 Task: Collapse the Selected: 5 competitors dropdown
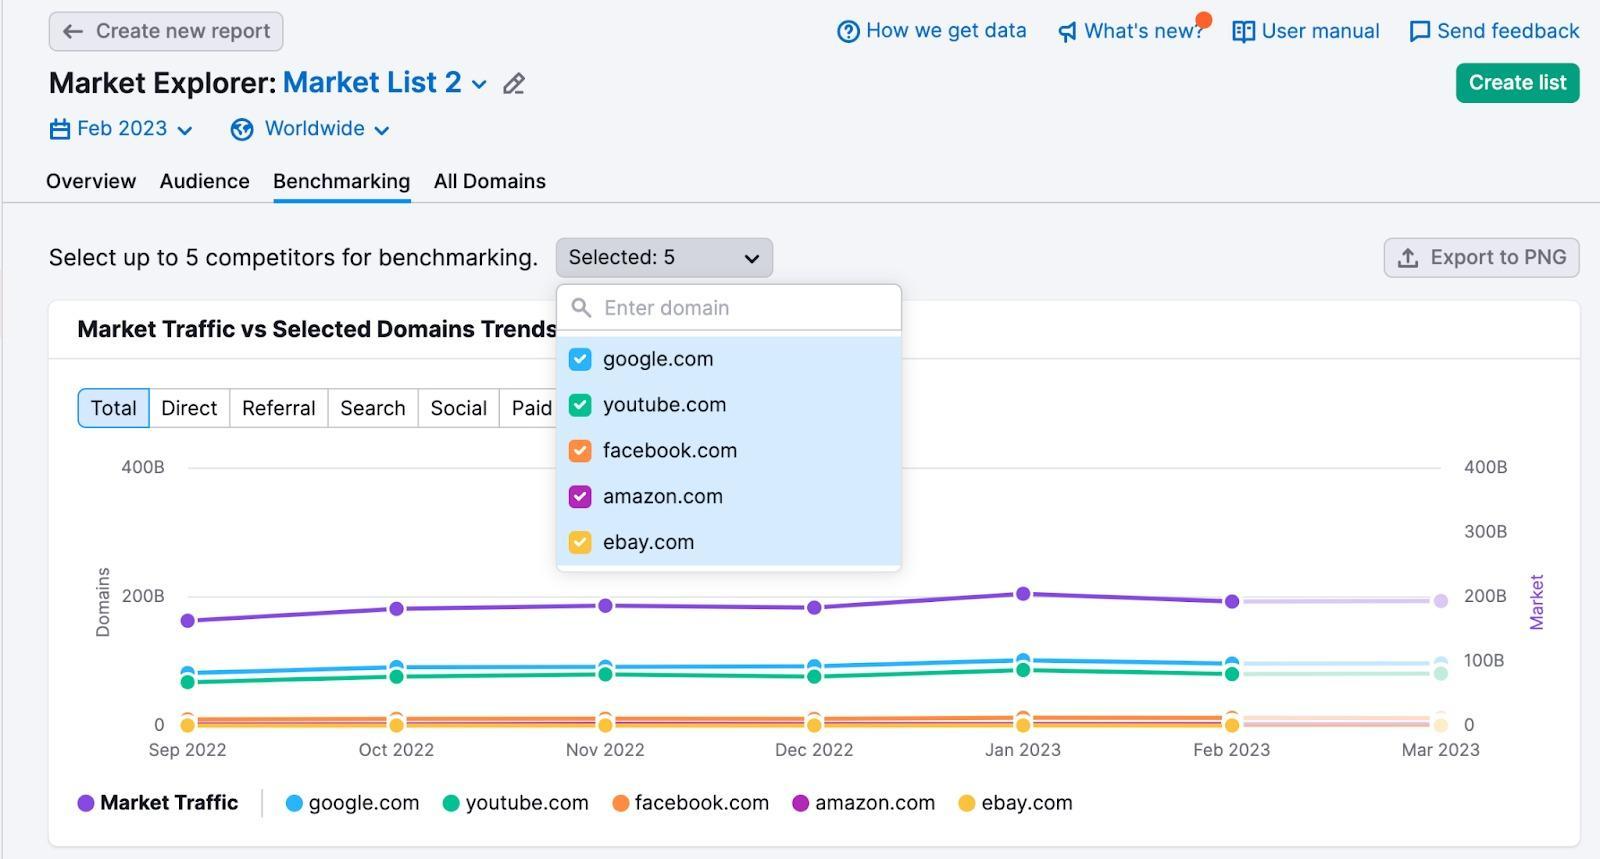coord(664,258)
